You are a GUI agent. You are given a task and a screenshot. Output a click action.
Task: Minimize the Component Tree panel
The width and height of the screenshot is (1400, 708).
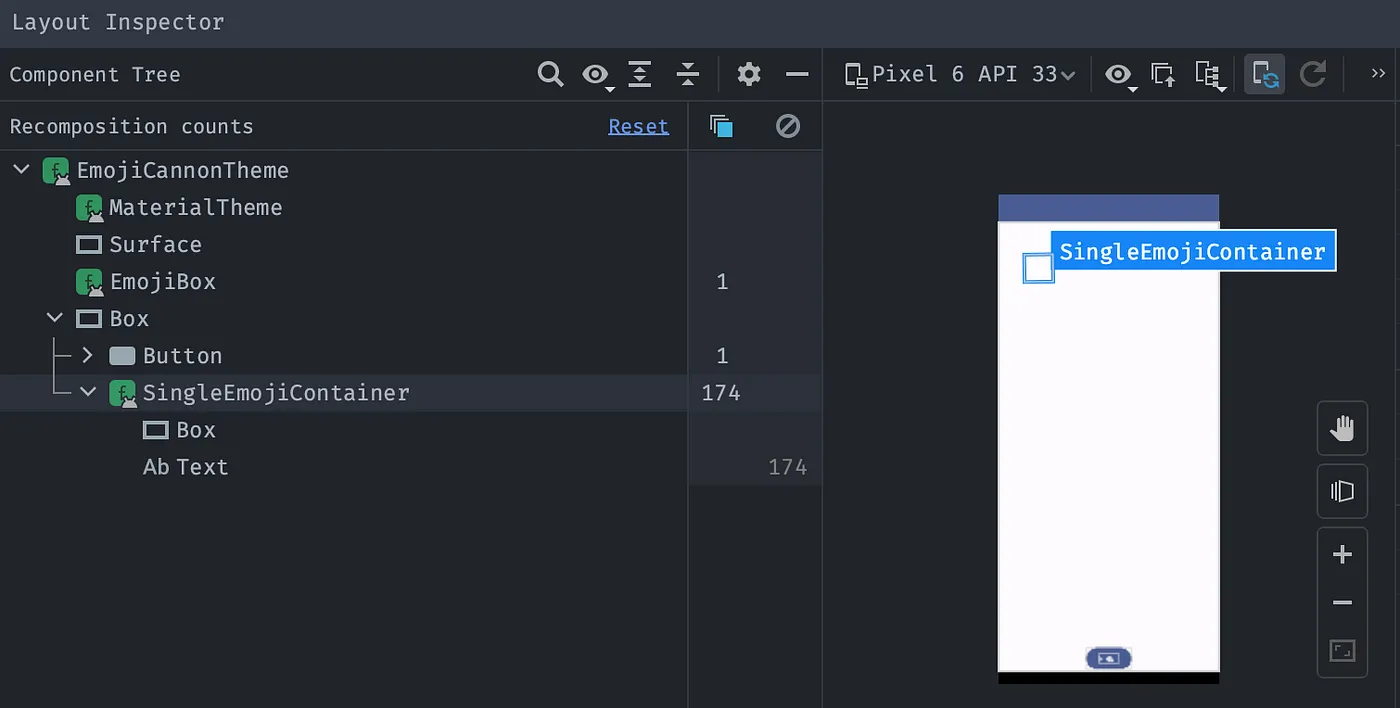797,74
